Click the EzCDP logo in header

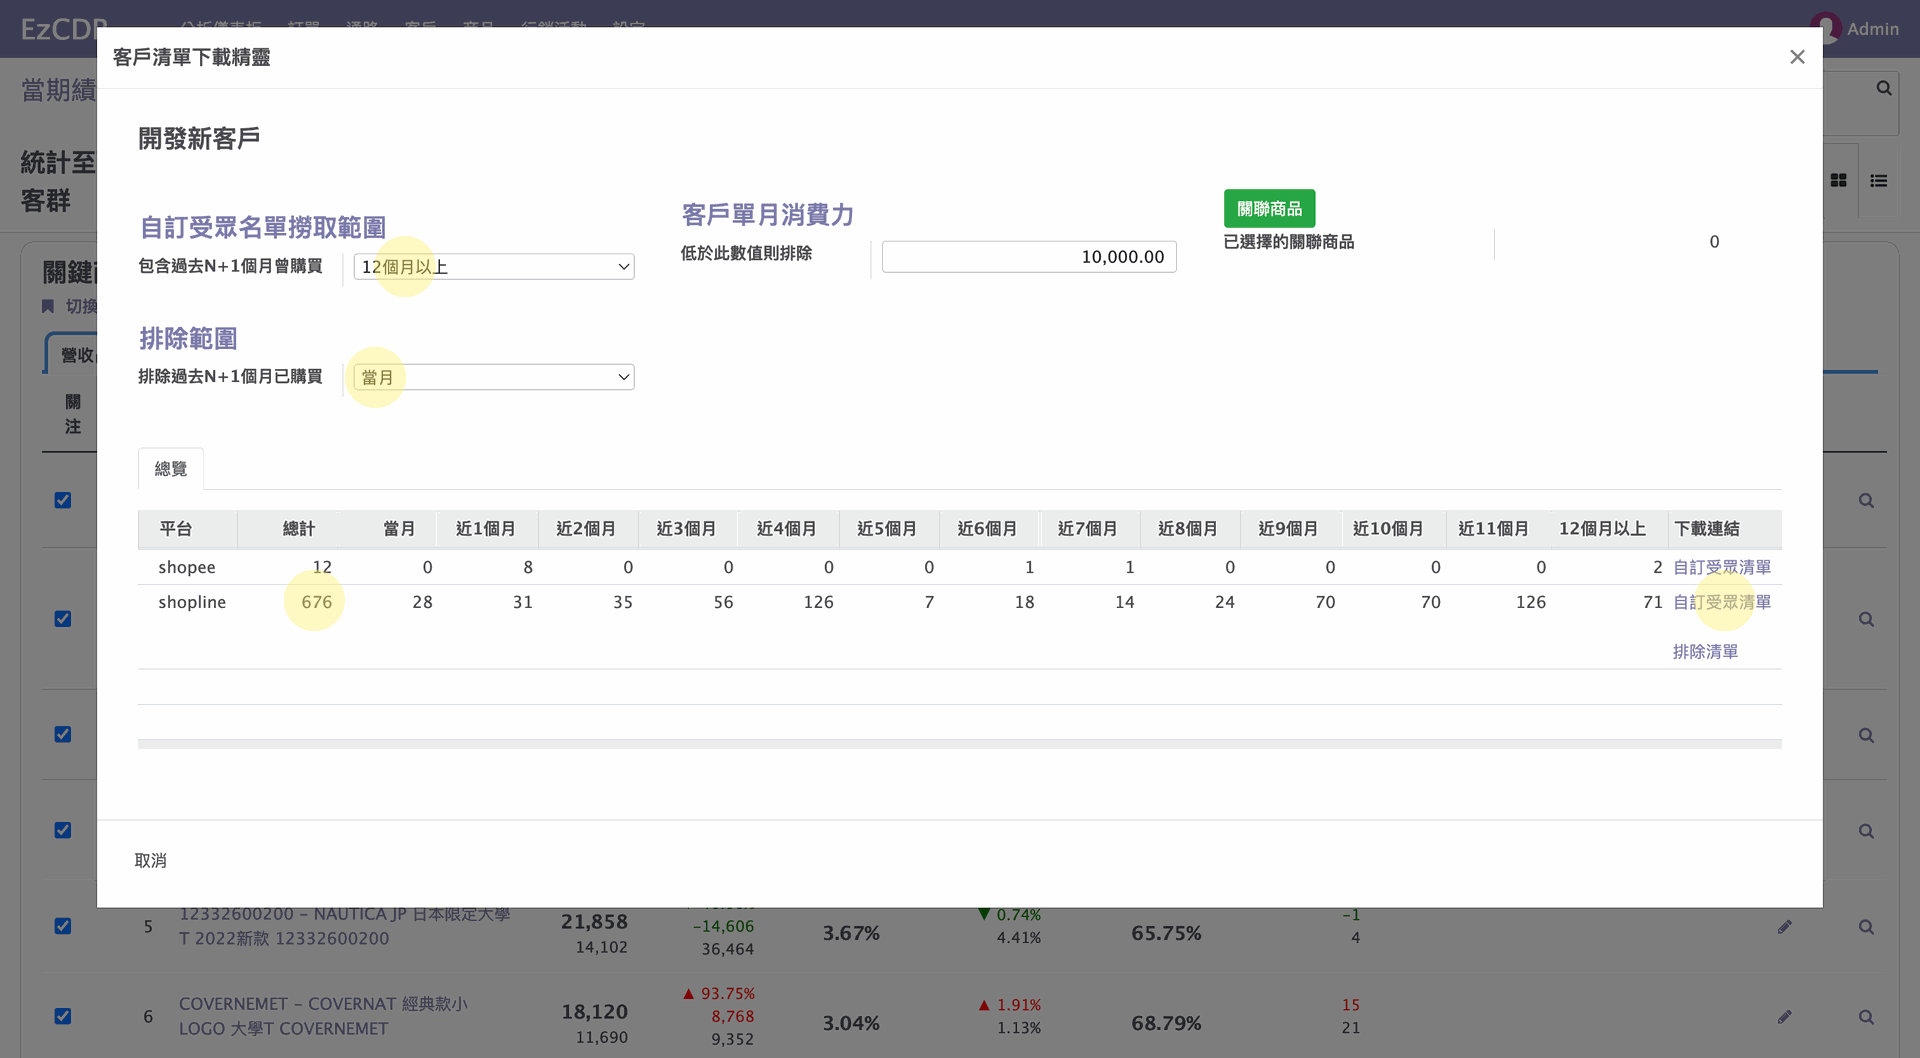pyautogui.click(x=58, y=28)
